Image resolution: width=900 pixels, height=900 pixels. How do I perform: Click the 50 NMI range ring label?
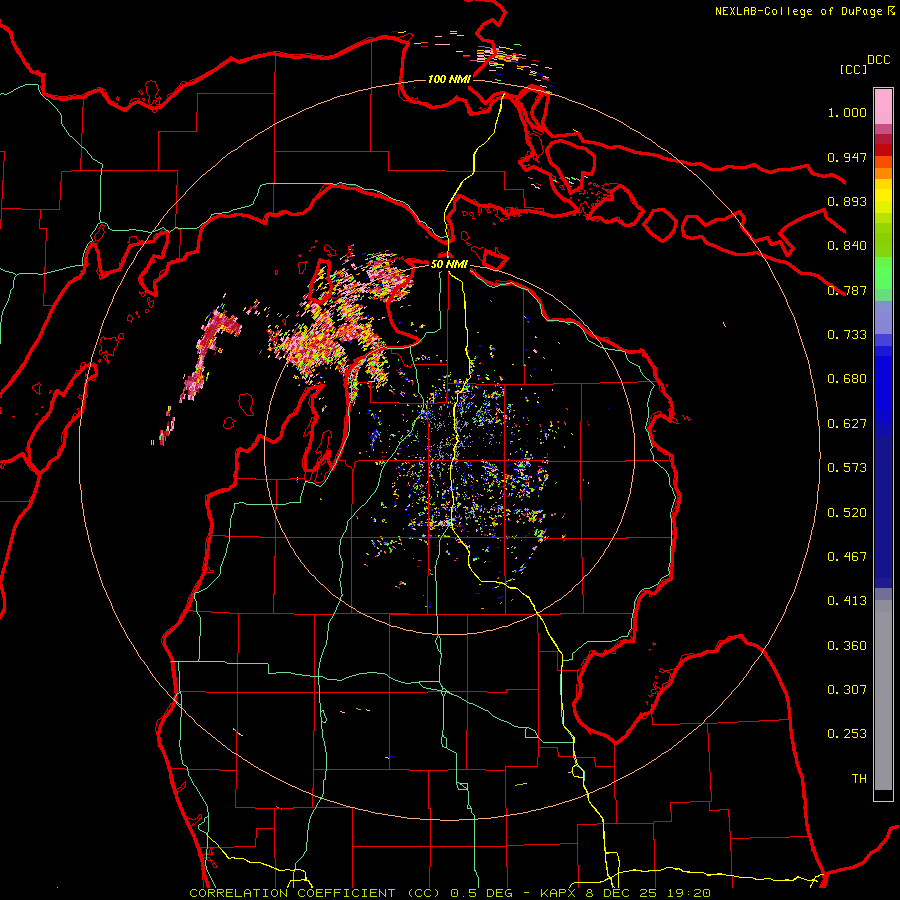pos(449,264)
